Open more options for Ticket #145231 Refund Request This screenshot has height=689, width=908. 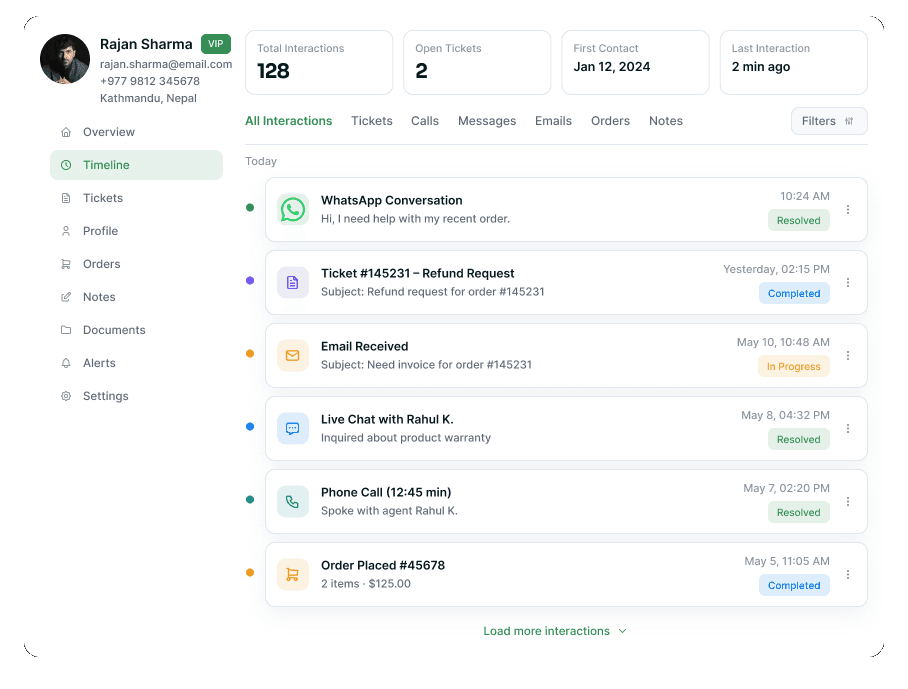click(848, 283)
